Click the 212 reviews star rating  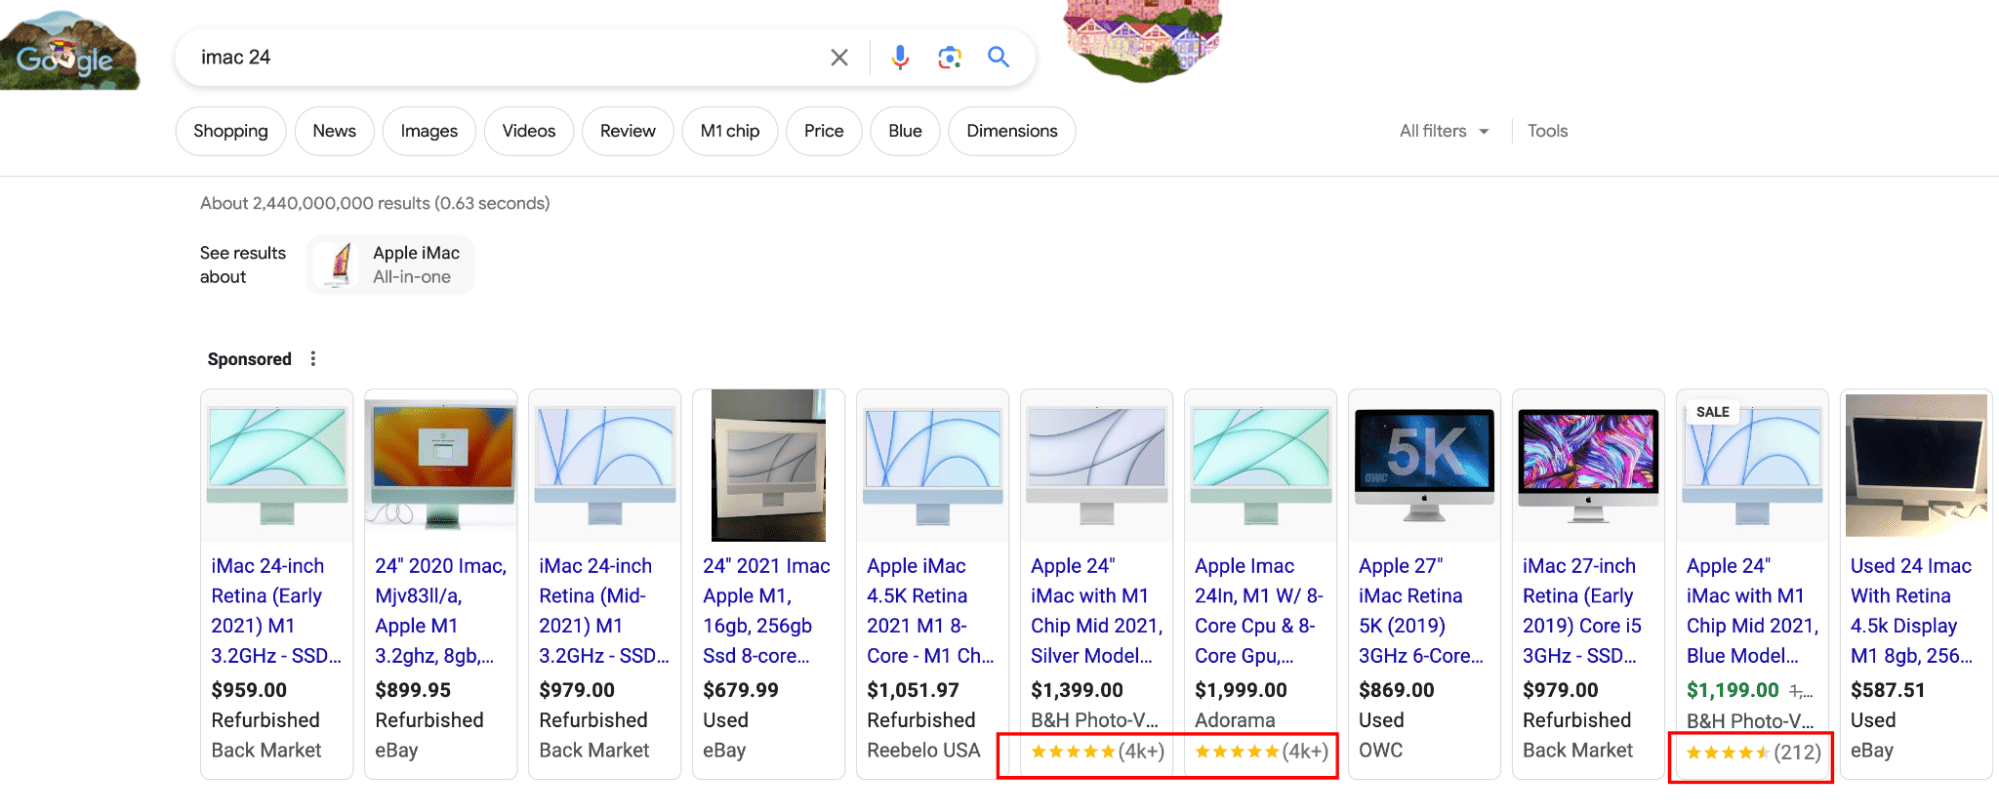coord(1752,753)
